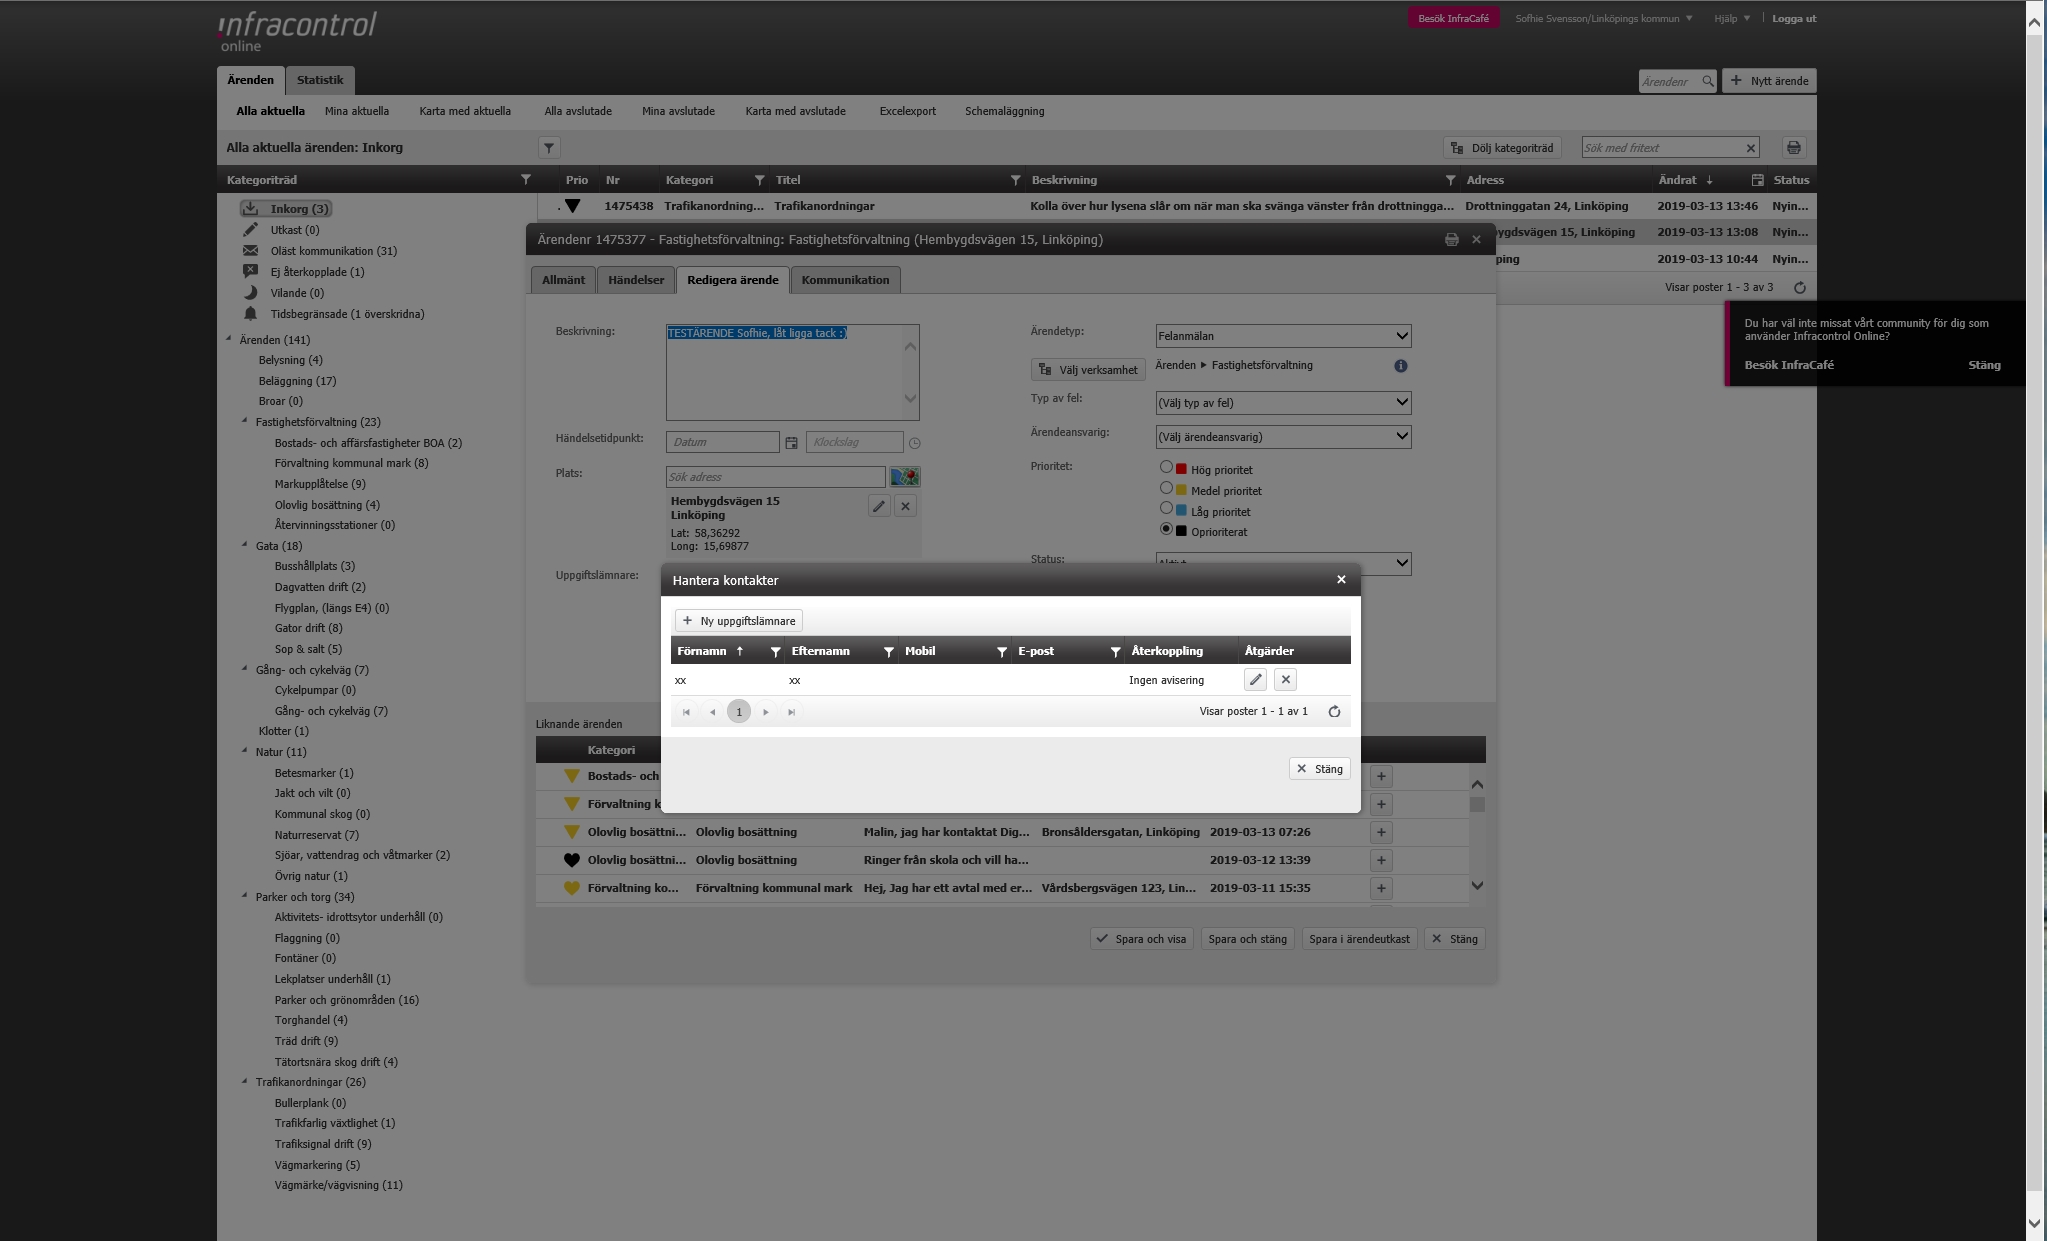This screenshot has width=2047, height=1241.
Task: Refresh the contacts list in Hantera kontakter
Action: coord(1334,712)
